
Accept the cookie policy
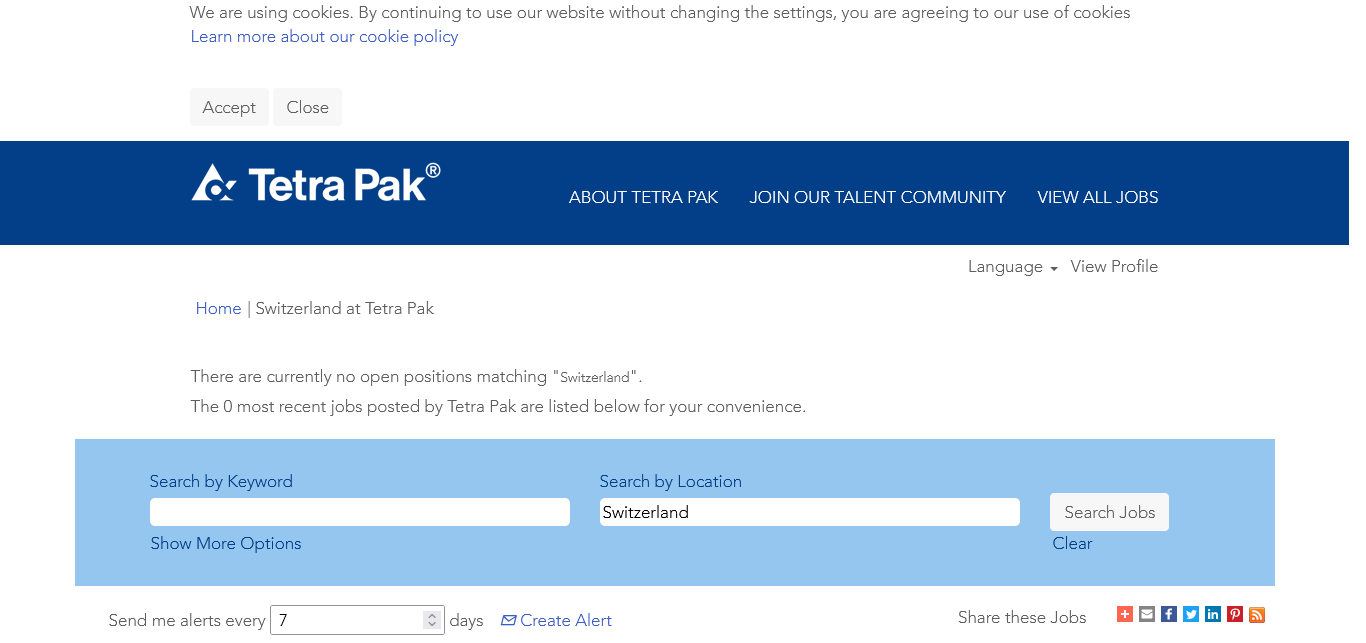coord(229,108)
